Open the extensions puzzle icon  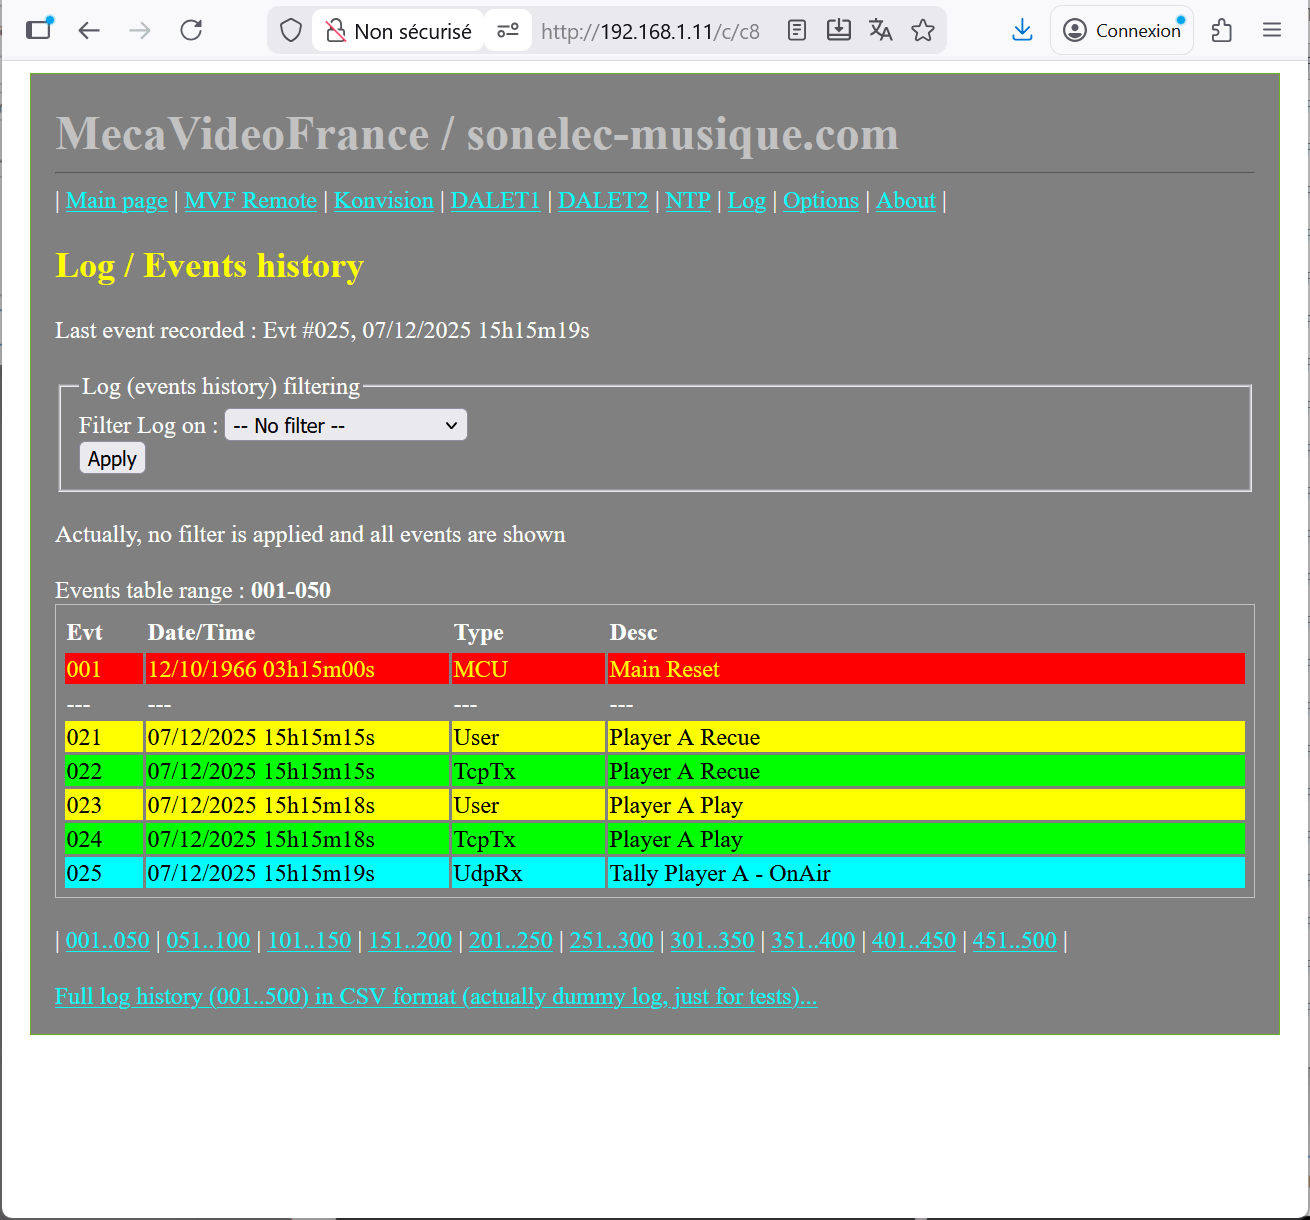pyautogui.click(x=1221, y=31)
